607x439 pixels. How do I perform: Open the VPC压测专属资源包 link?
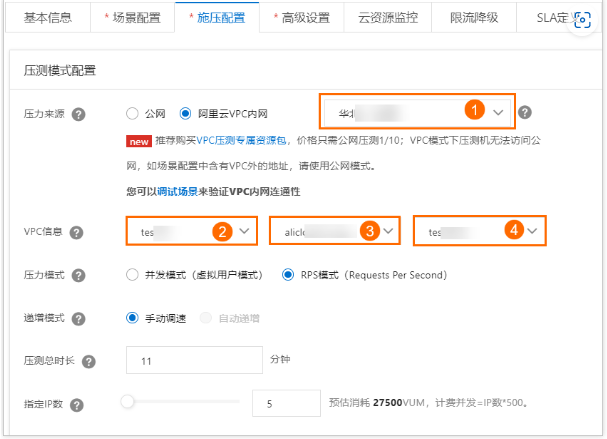point(241,140)
